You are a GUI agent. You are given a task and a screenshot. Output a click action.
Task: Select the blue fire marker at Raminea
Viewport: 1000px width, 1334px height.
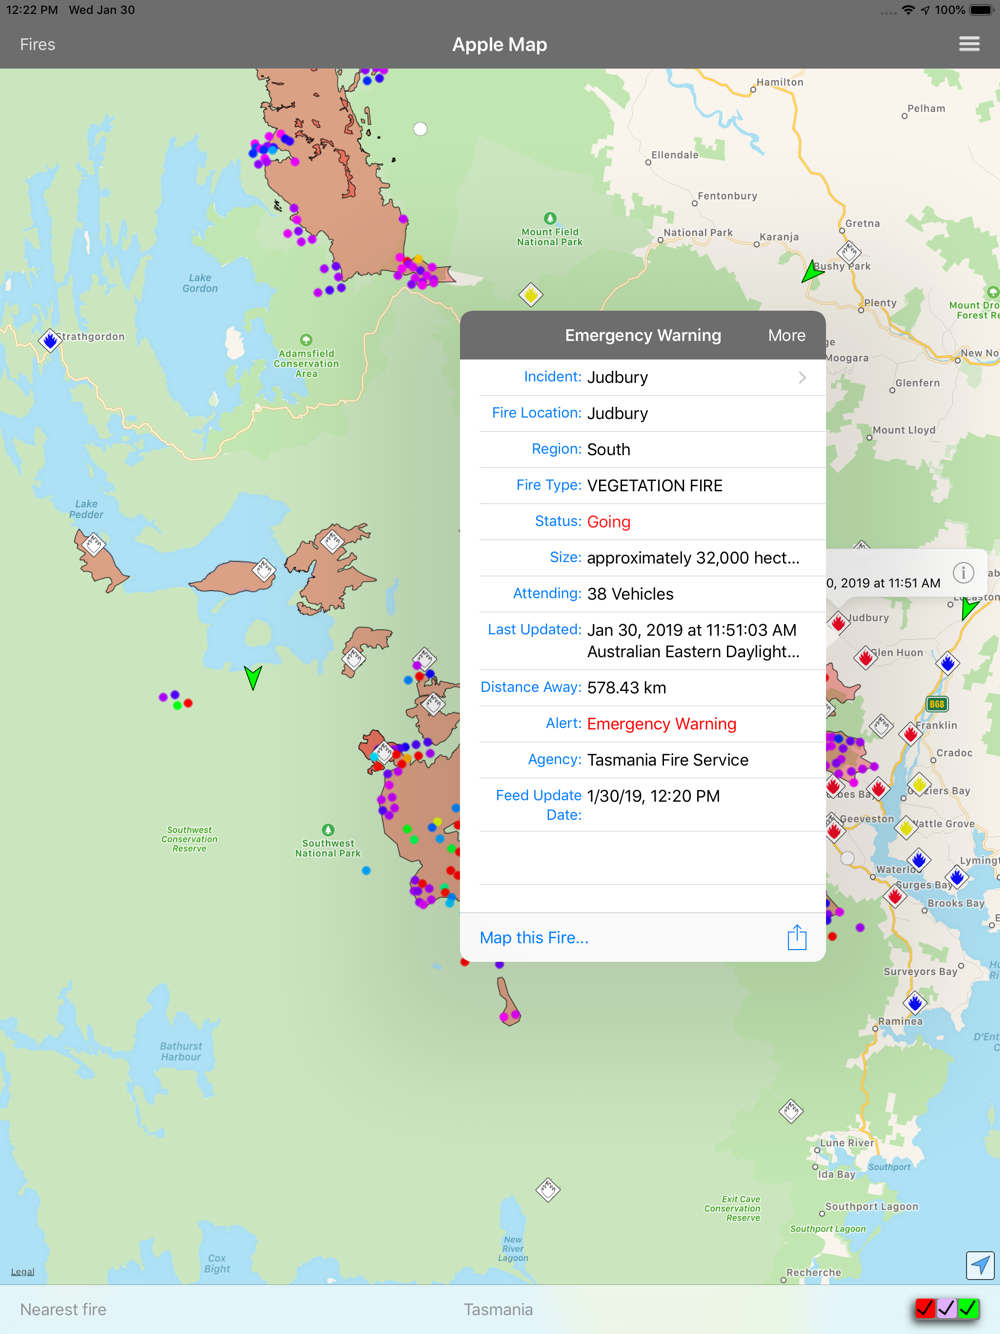point(915,1002)
